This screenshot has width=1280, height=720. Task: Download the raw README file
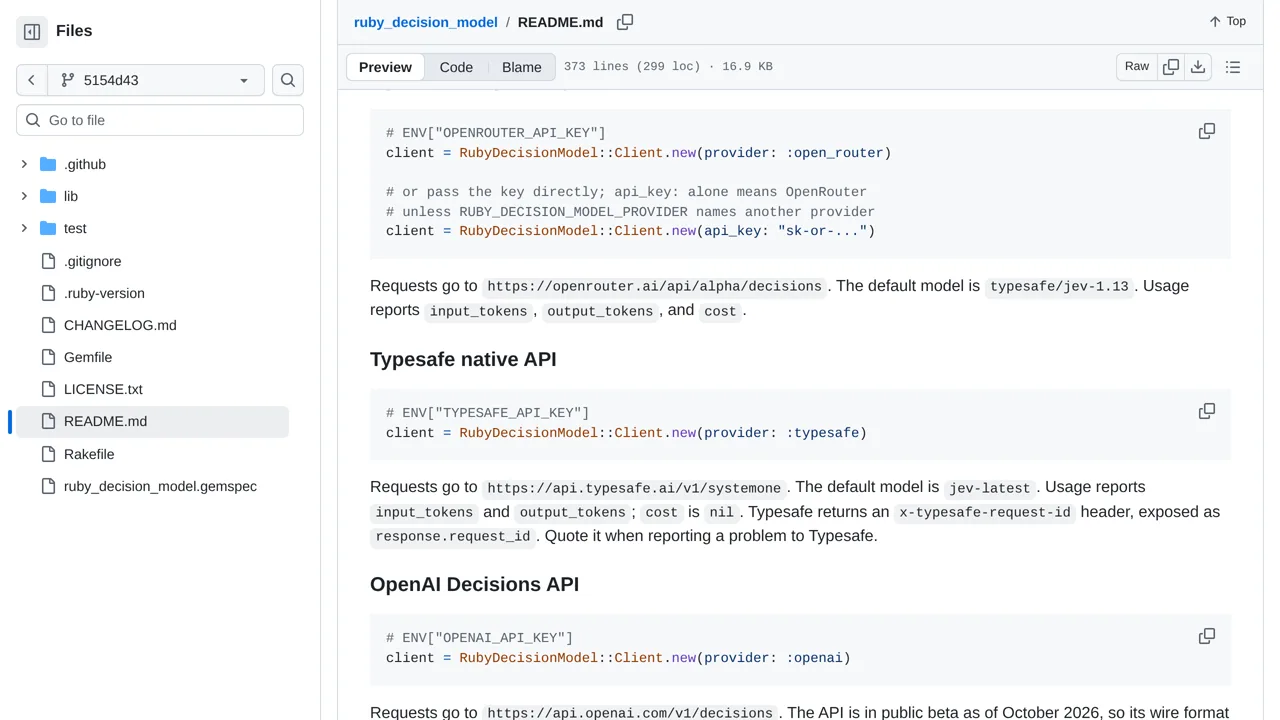[x=1198, y=67]
